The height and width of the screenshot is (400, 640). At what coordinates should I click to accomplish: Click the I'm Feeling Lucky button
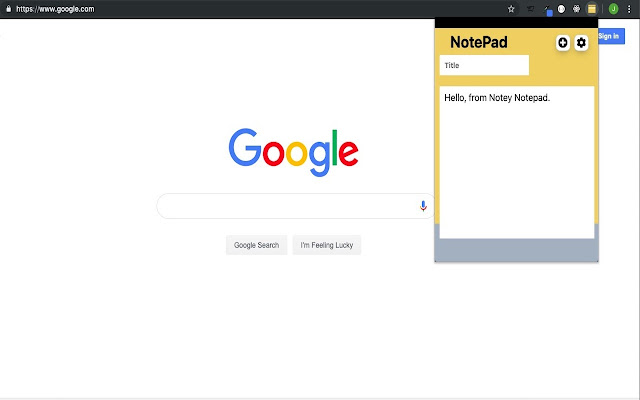click(x=327, y=245)
